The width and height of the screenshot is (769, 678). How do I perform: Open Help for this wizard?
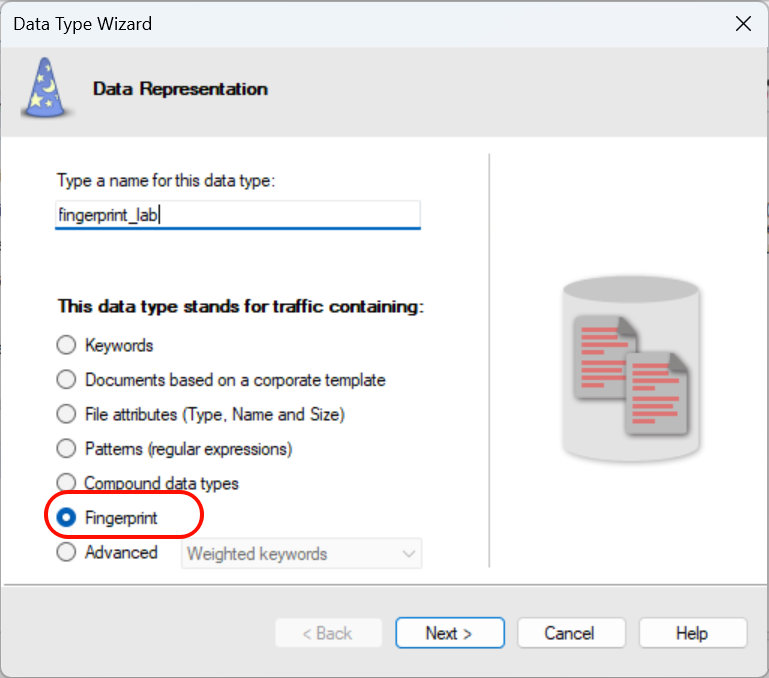pos(692,633)
